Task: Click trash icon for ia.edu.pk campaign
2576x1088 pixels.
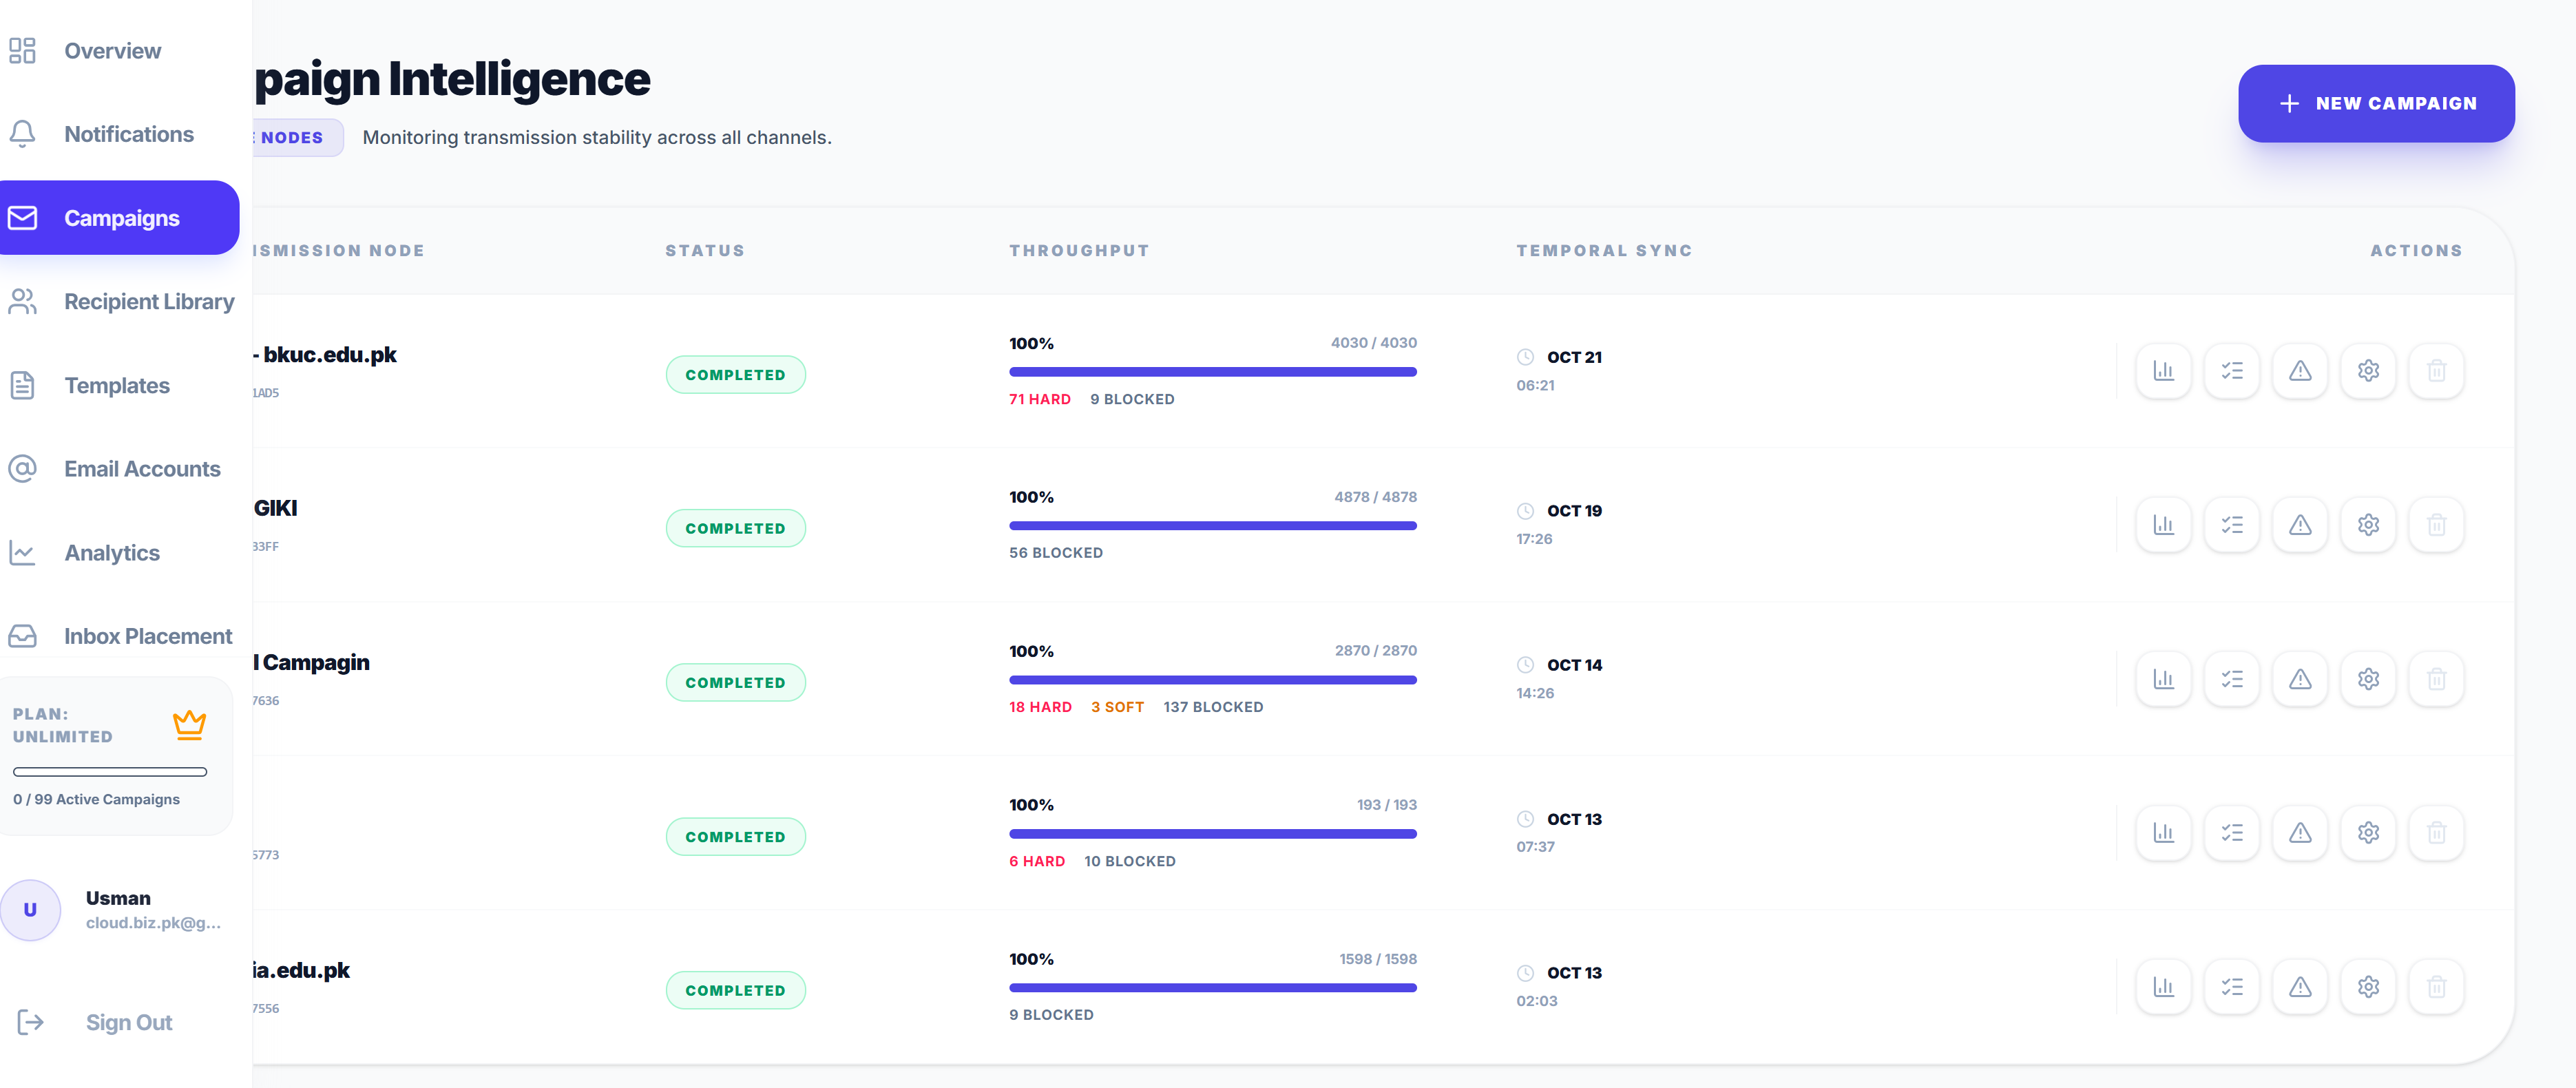Action: [2436, 987]
